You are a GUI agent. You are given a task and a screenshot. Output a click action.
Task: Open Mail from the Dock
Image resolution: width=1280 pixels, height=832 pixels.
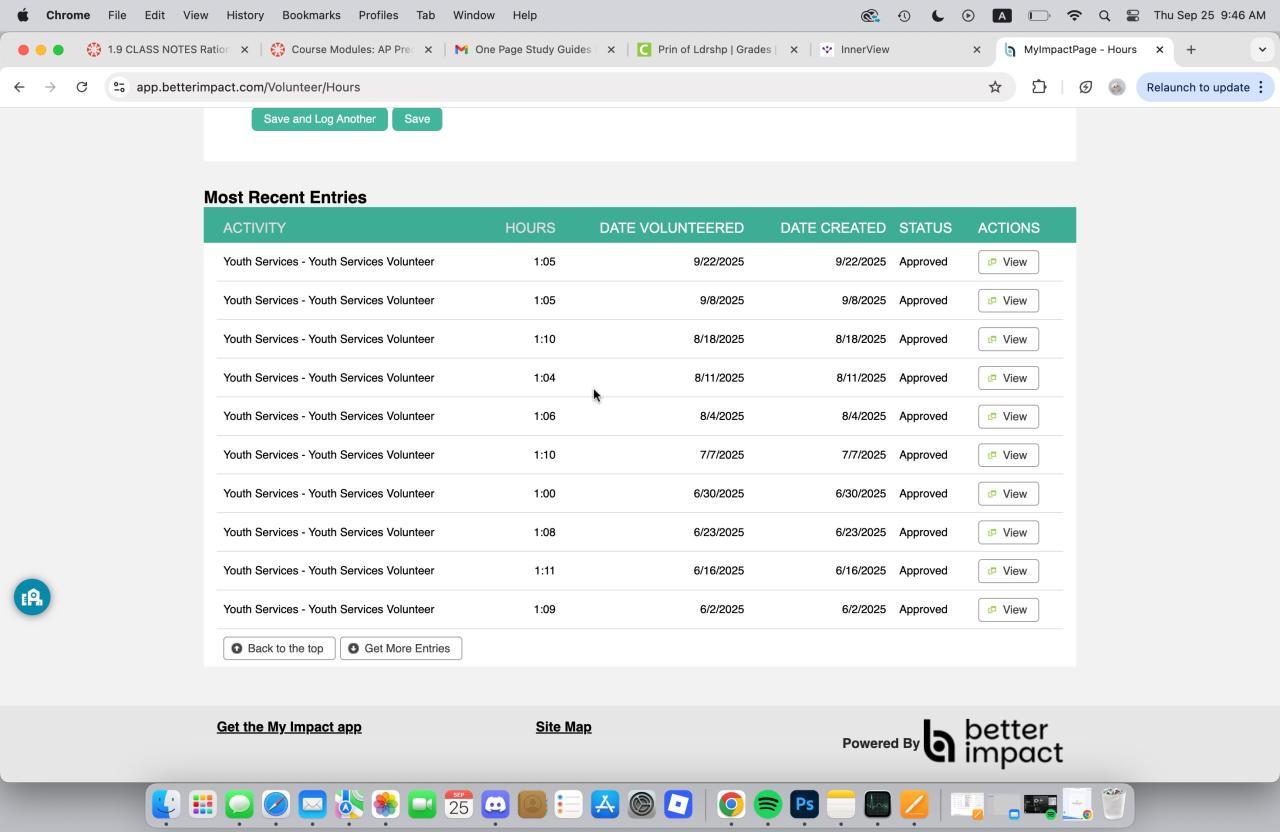[312, 804]
